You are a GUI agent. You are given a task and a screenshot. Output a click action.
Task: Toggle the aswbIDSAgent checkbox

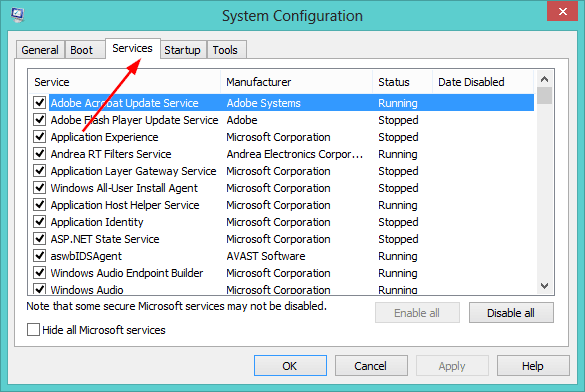pyautogui.click(x=40, y=256)
